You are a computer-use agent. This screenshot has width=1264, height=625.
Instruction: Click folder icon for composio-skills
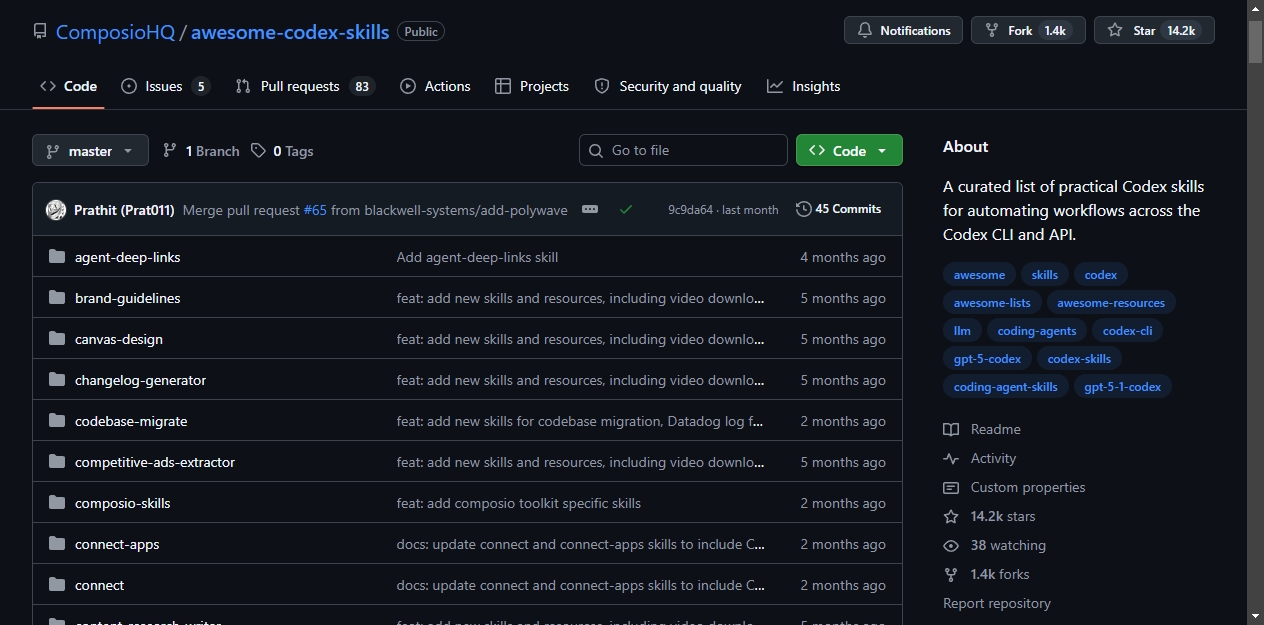(57, 503)
